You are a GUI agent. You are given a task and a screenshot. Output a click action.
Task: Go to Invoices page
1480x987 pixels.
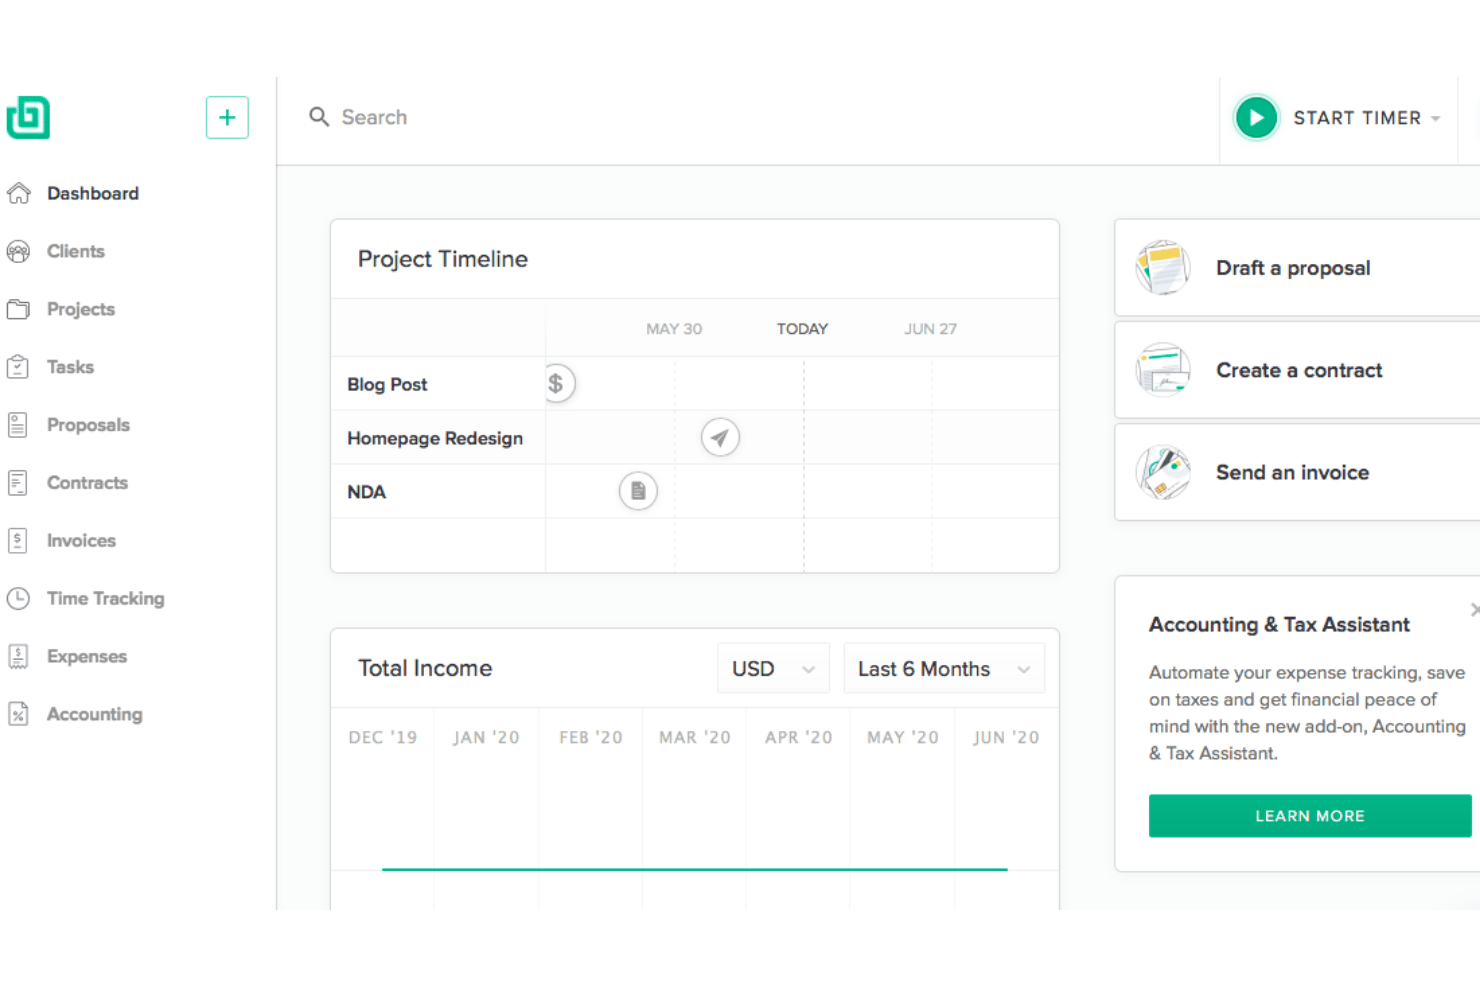click(x=81, y=541)
